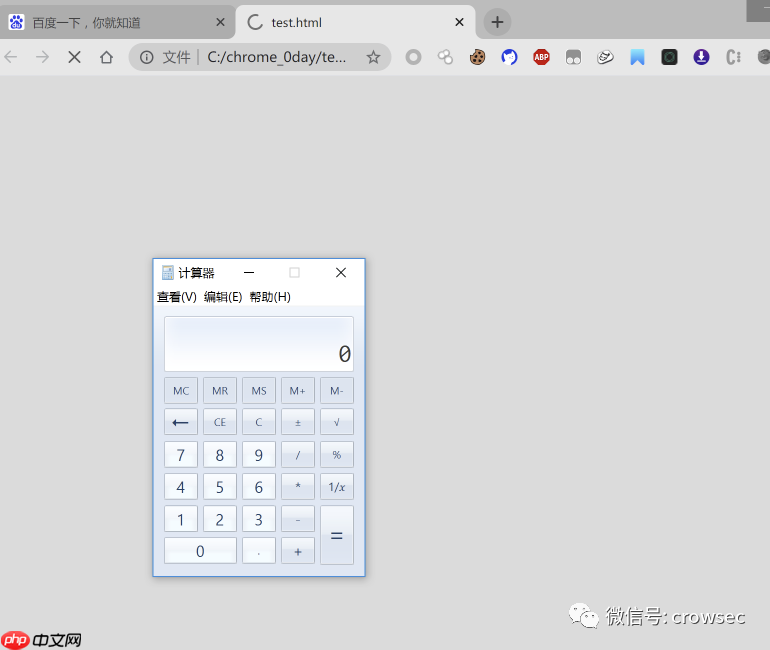Viewport: 770px width, 650px height.
Task: Open the cookie extension icon
Action: tap(477, 57)
